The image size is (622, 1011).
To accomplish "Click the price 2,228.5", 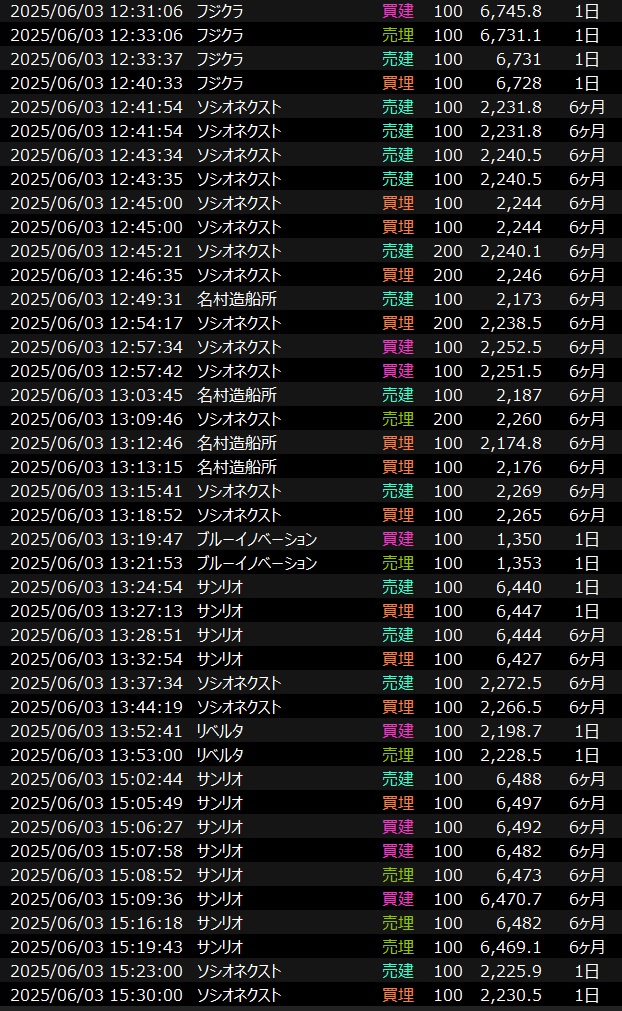I will [510, 756].
